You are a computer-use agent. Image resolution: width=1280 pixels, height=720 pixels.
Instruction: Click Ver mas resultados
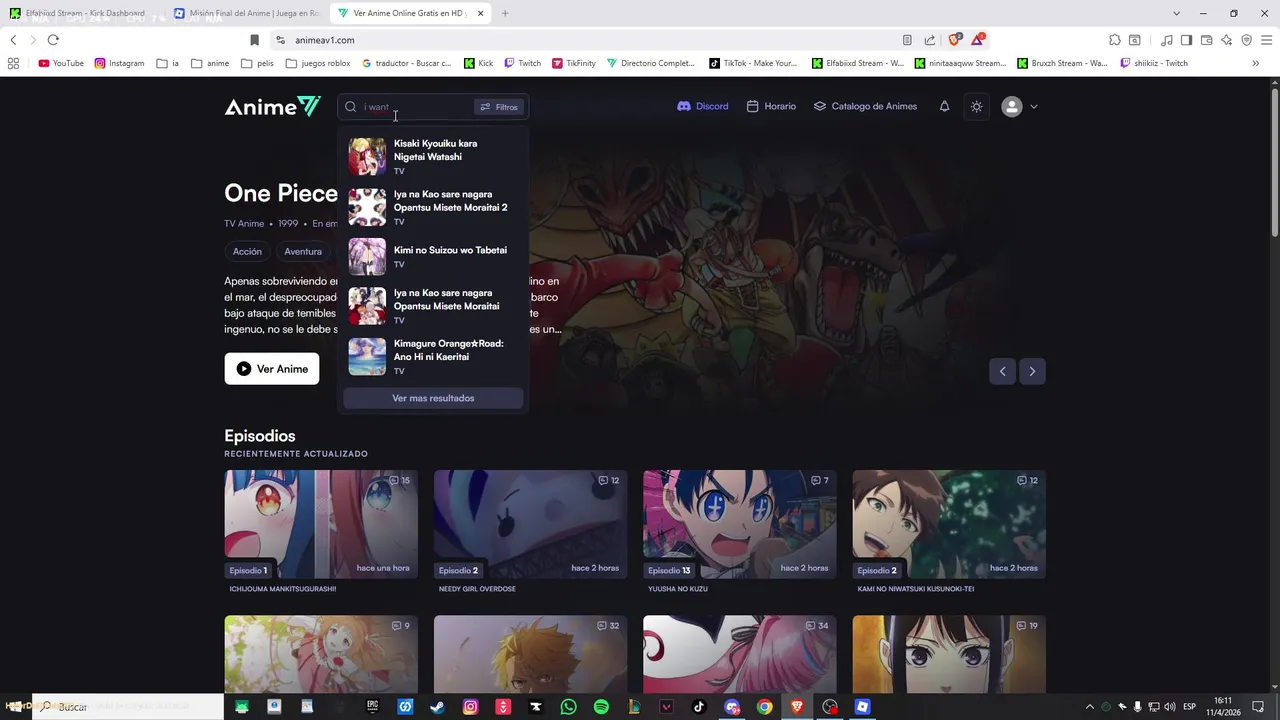point(433,398)
